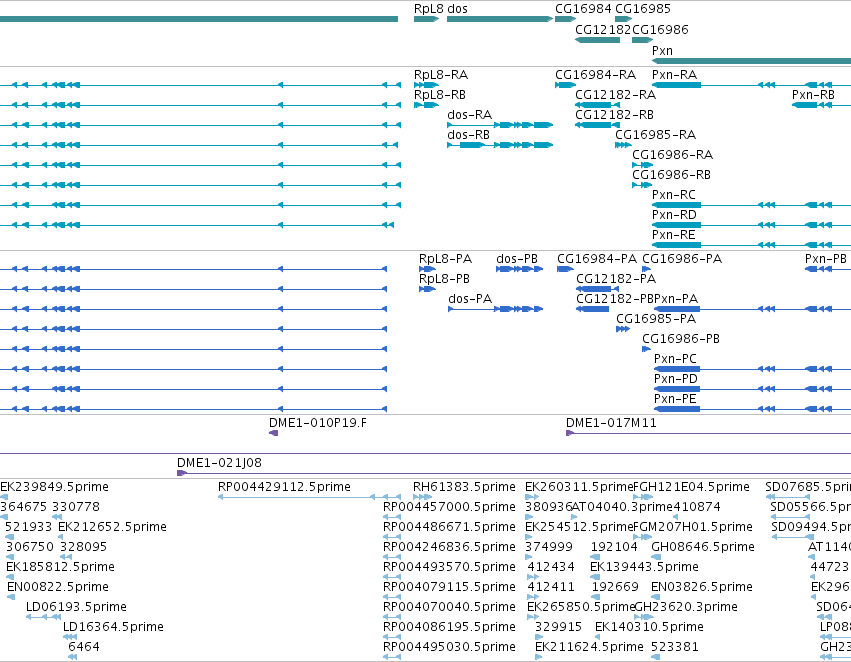
Task: Select EST feature 6464
Action: [84, 647]
